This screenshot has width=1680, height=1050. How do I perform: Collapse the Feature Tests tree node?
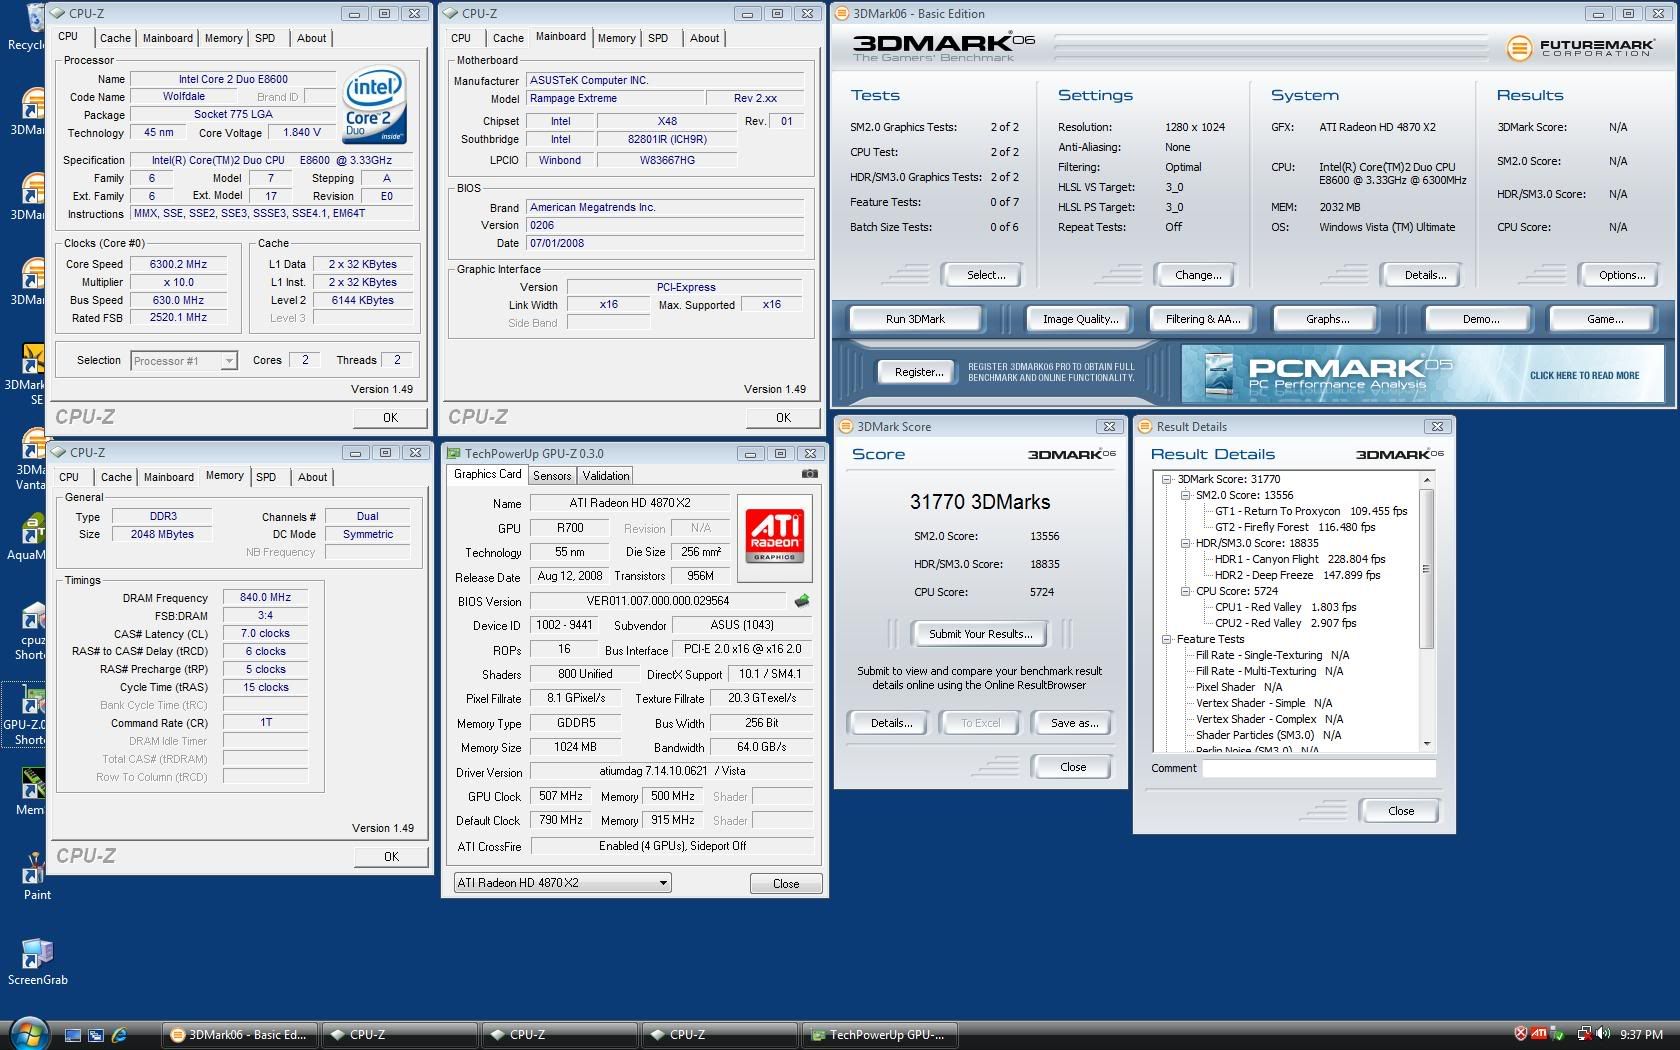click(x=1166, y=639)
